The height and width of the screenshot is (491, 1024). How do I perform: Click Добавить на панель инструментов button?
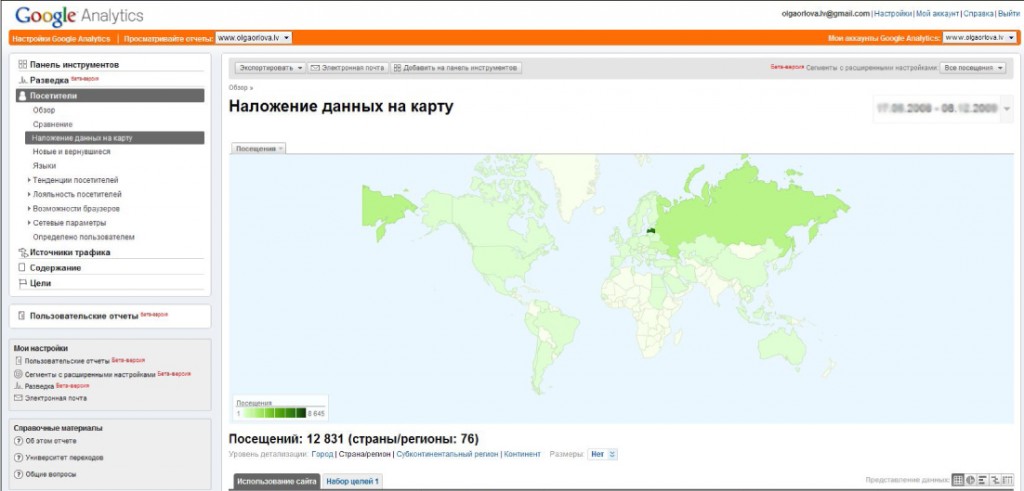(456, 68)
